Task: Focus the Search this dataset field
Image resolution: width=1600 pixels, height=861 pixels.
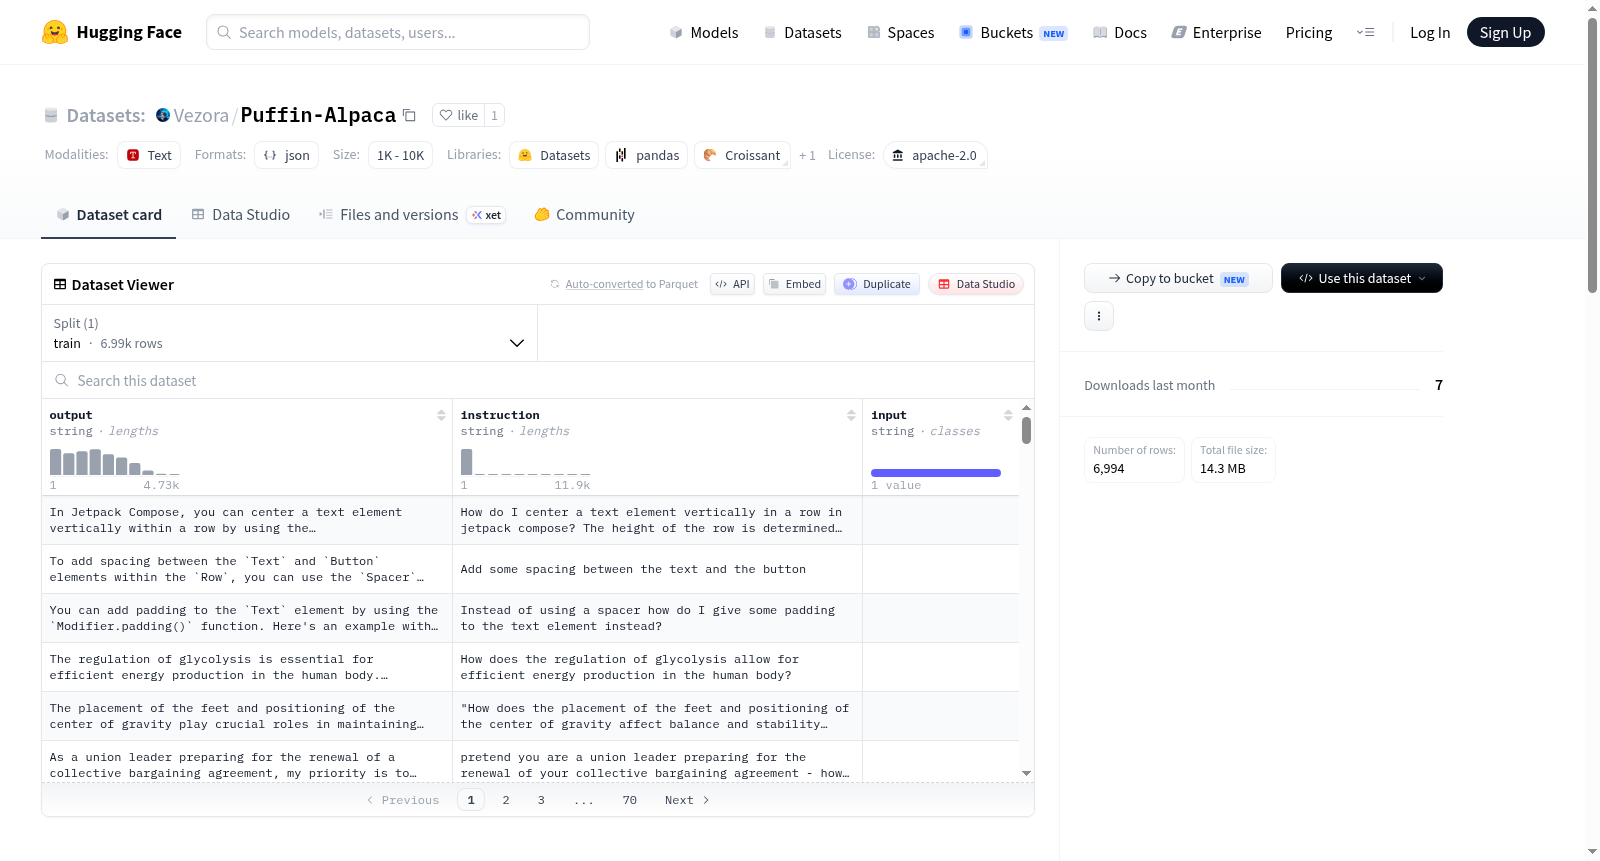Action: point(538,381)
